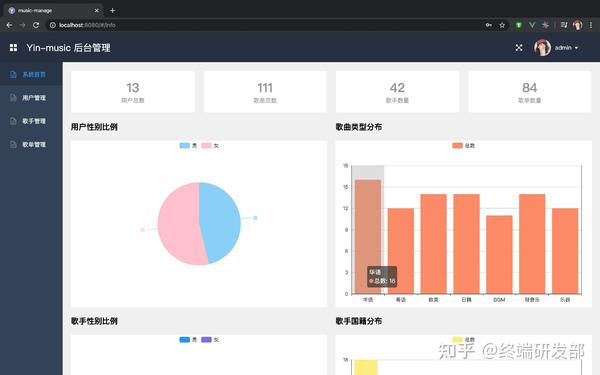Screen dimensions: 600x375
Task: Click the admin avatar picture
Action: (542, 48)
